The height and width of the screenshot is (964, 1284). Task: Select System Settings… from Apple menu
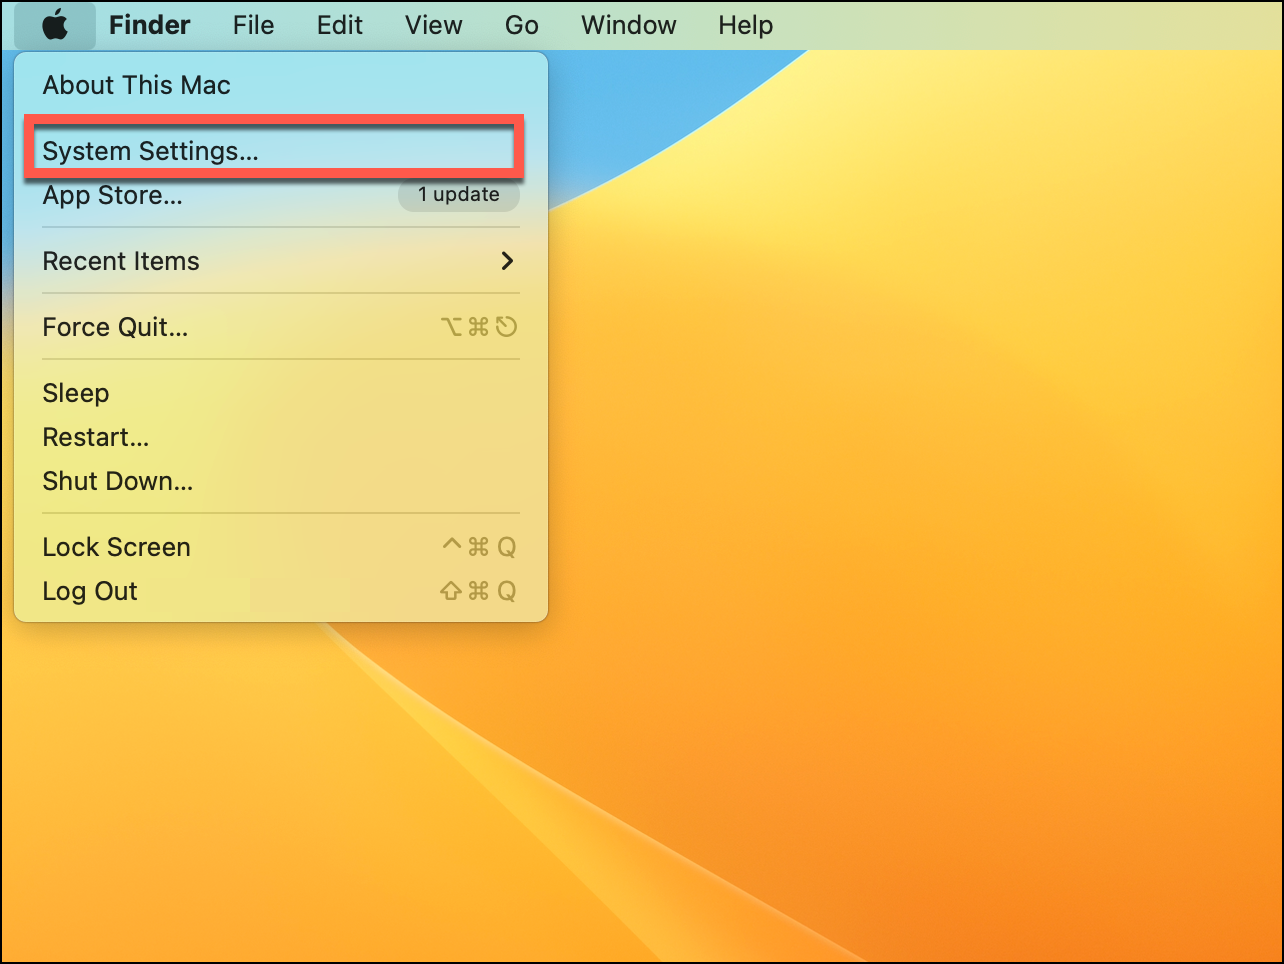(x=281, y=151)
